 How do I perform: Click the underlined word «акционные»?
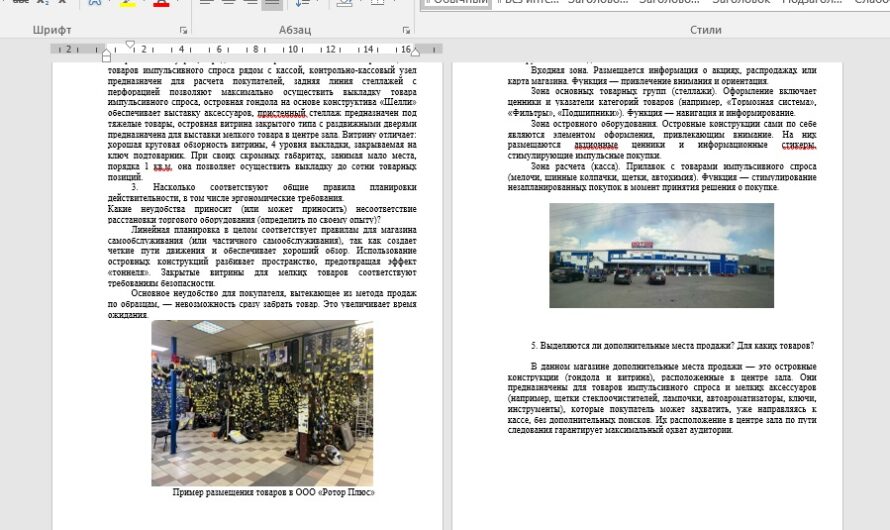(595, 145)
